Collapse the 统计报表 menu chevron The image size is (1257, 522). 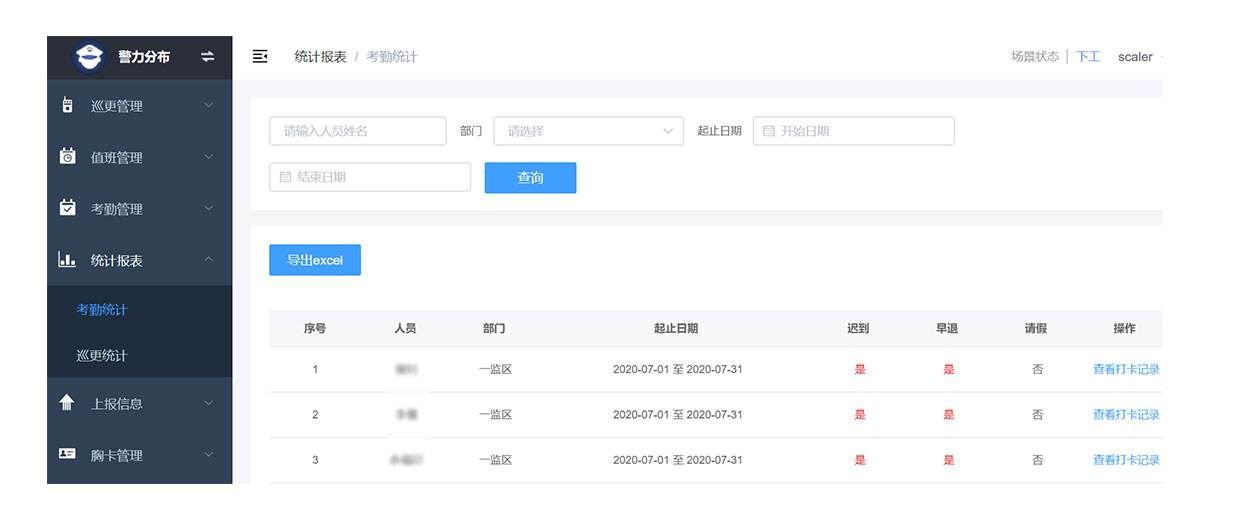[x=208, y=260]
